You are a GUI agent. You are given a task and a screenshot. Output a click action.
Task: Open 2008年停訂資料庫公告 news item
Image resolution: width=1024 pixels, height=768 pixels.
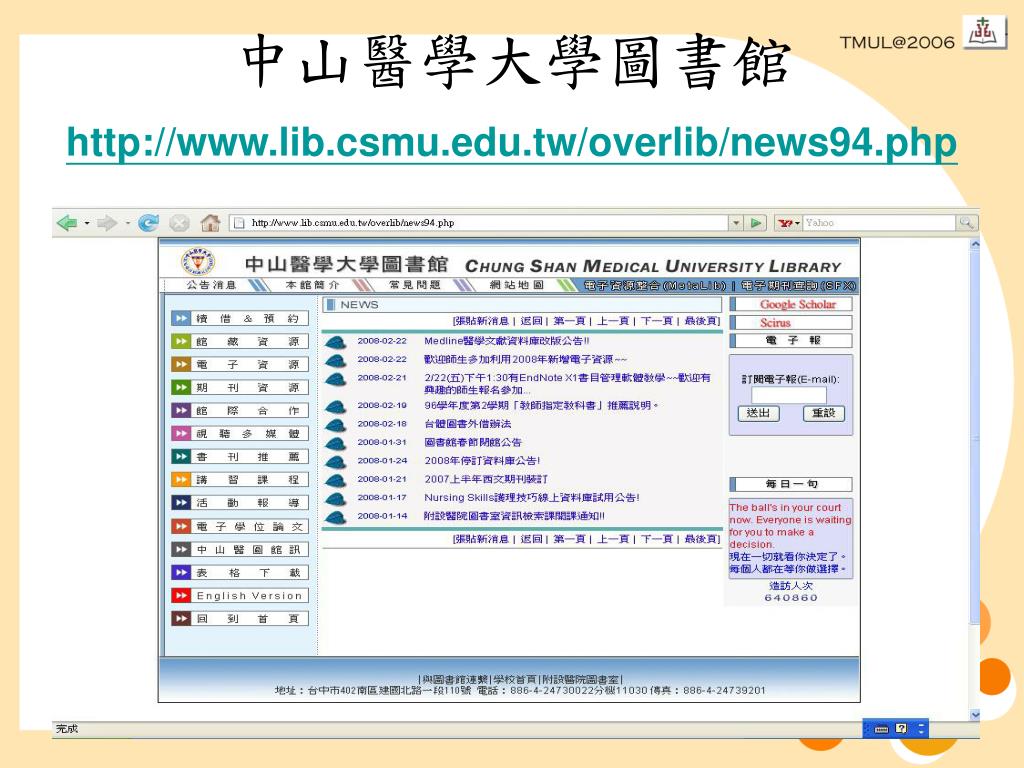tap(482, 460)
